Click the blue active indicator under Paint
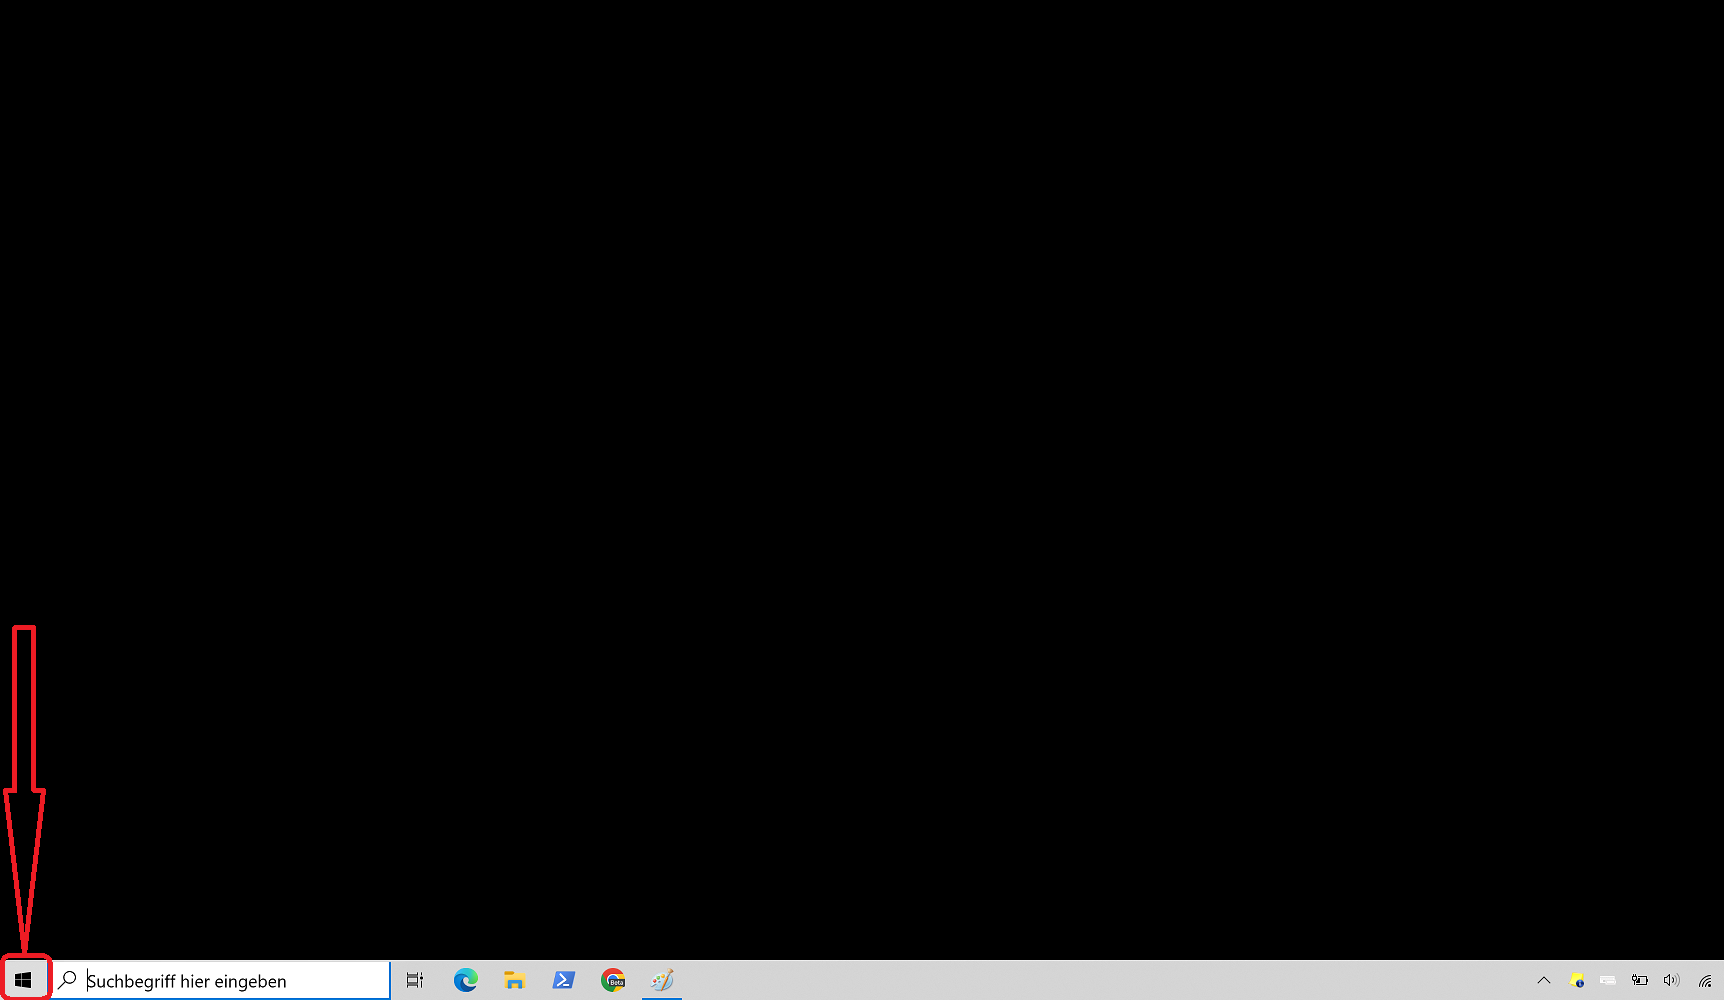Viewport: 1724px width, 1000px height. coord(662,997)
